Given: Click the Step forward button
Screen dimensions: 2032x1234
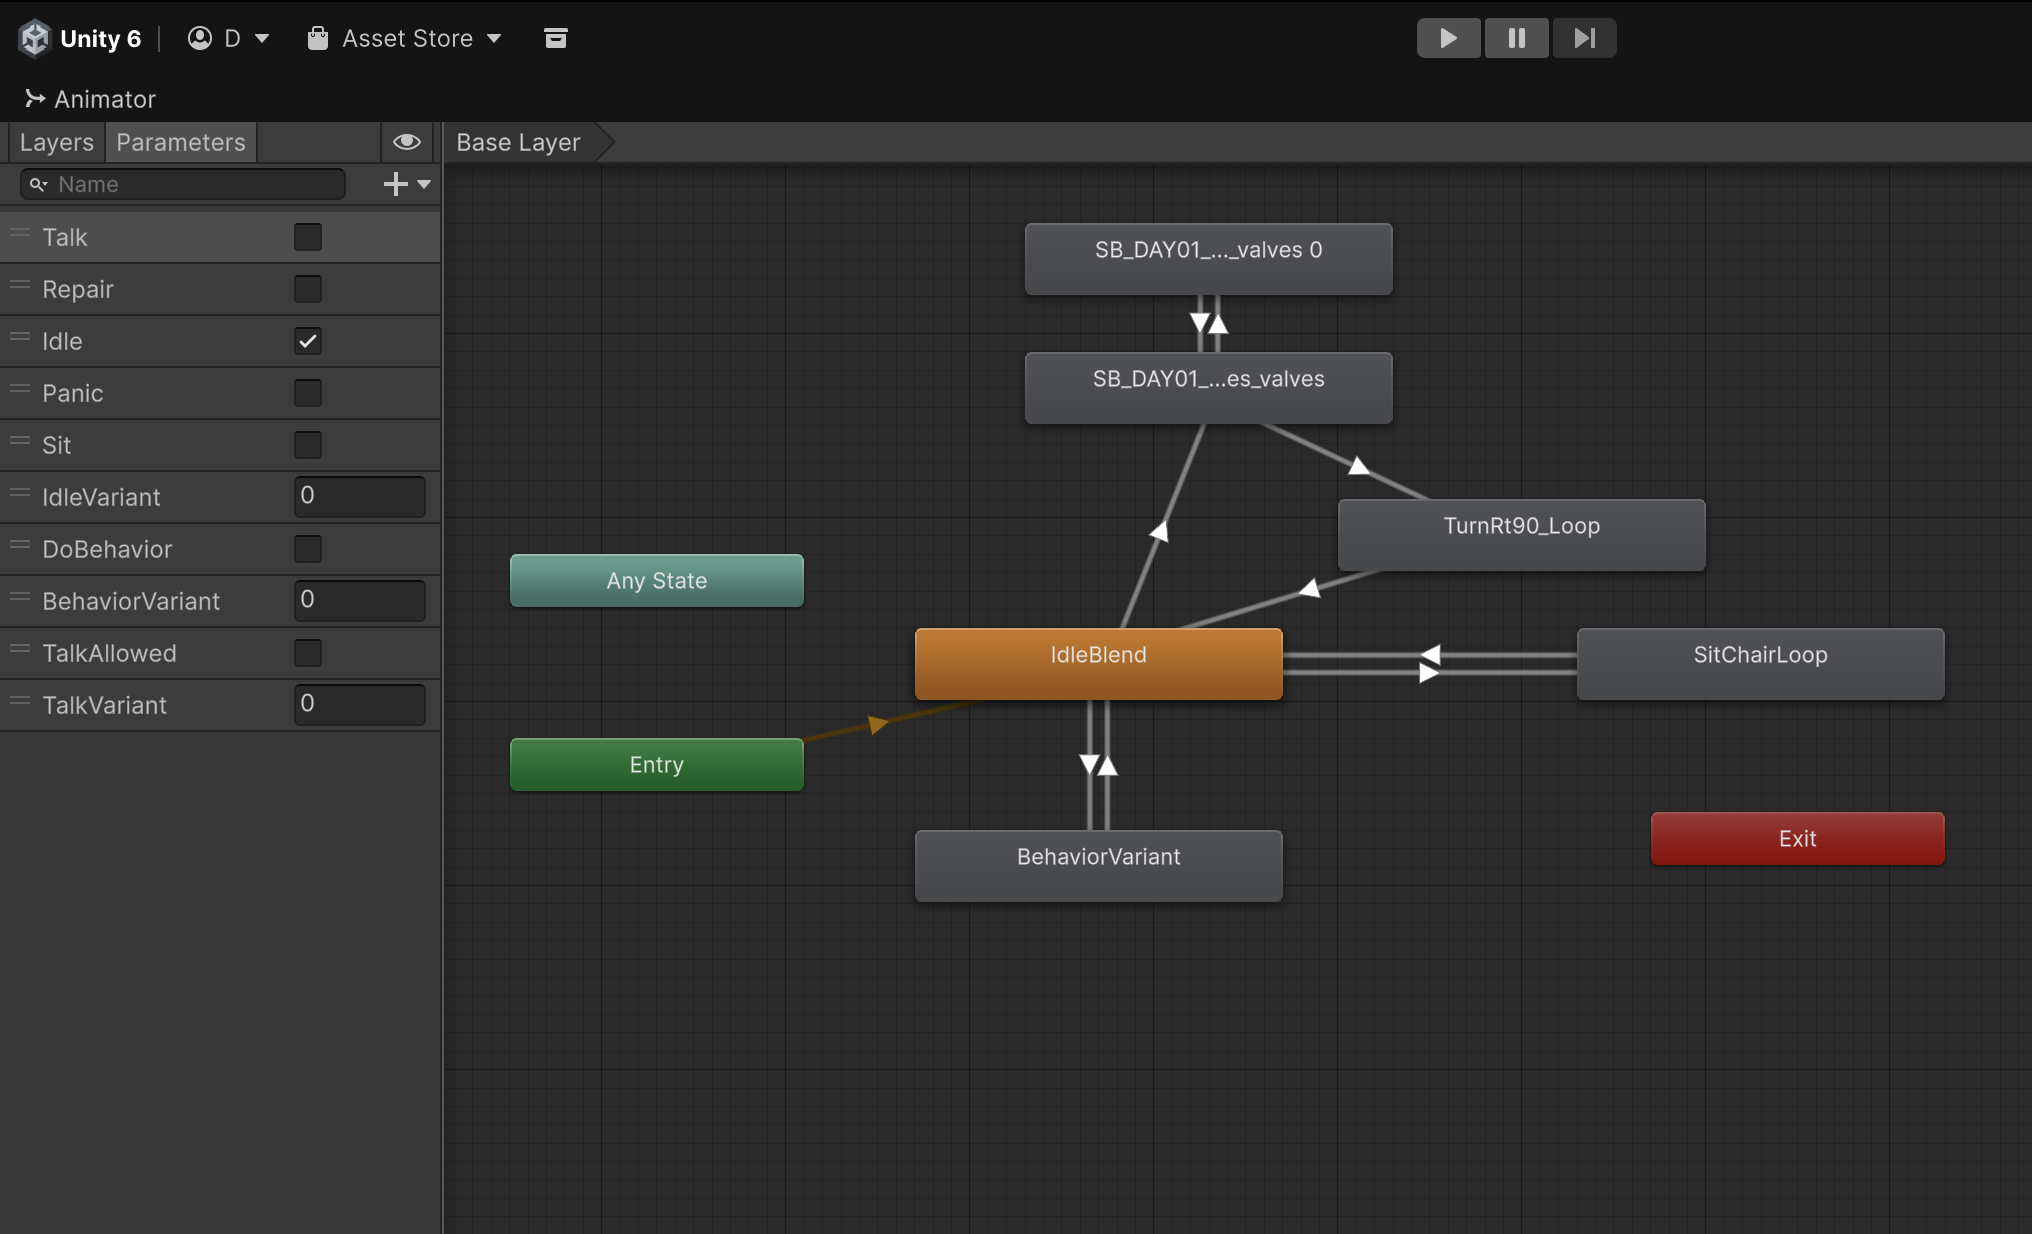Looking at the screenshot, I should pyautogui.click(x=1584, y=38).
